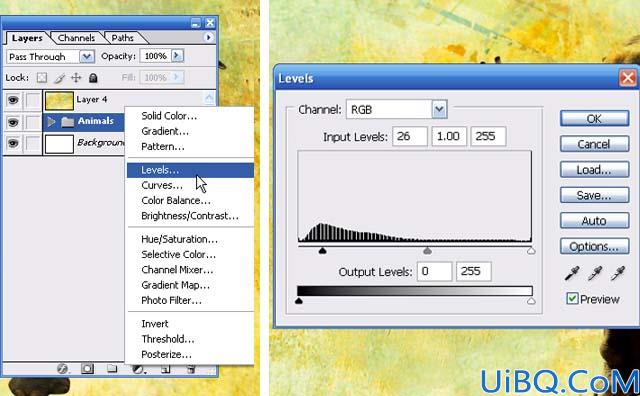
Task: Toggle the Preview checkbox in Levels
Action: 572,298
